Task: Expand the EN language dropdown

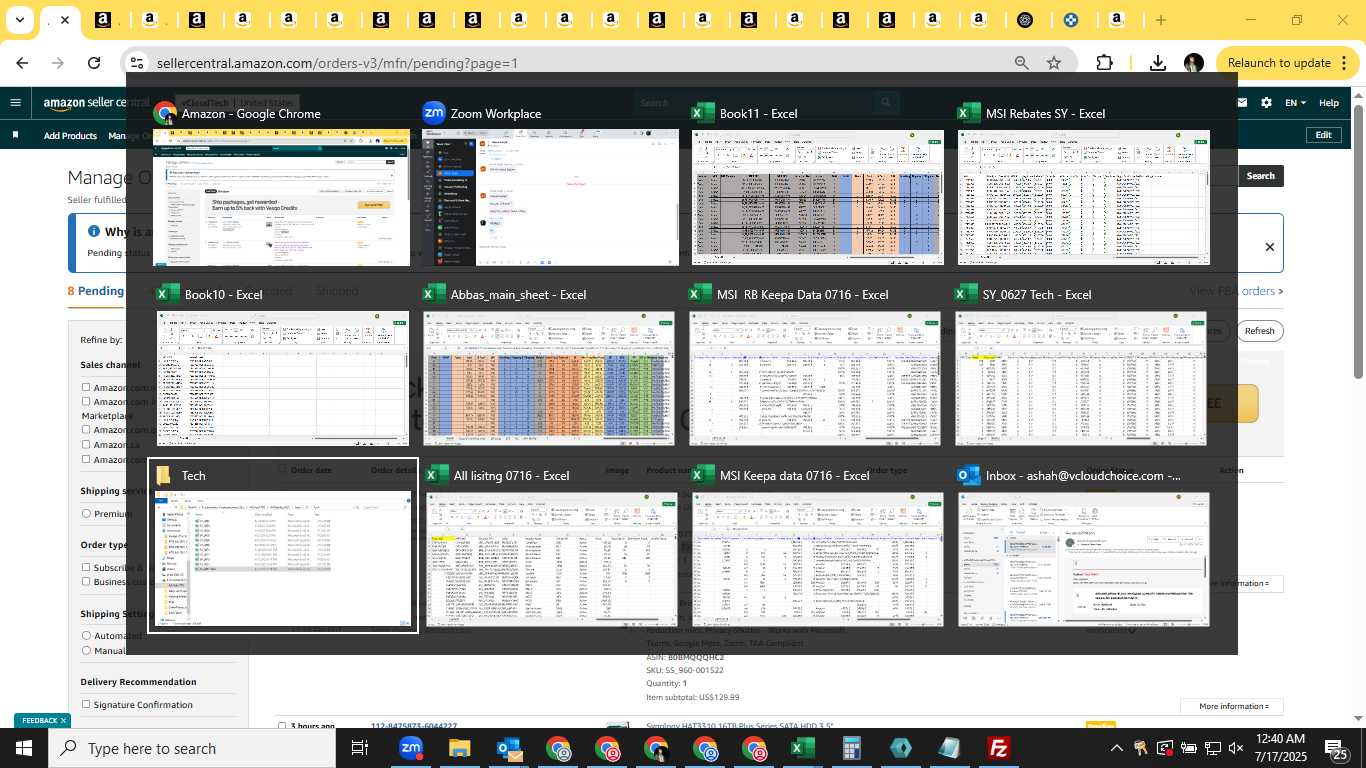Action: tap(1296, 102)
